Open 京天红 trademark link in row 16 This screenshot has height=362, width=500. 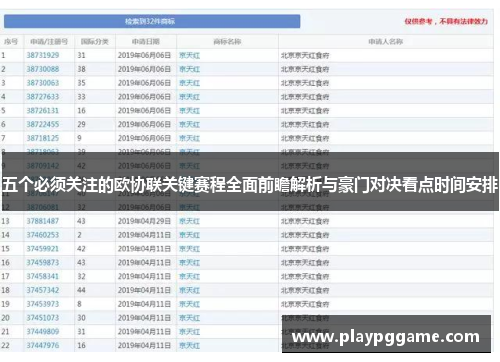coord(189,263)
